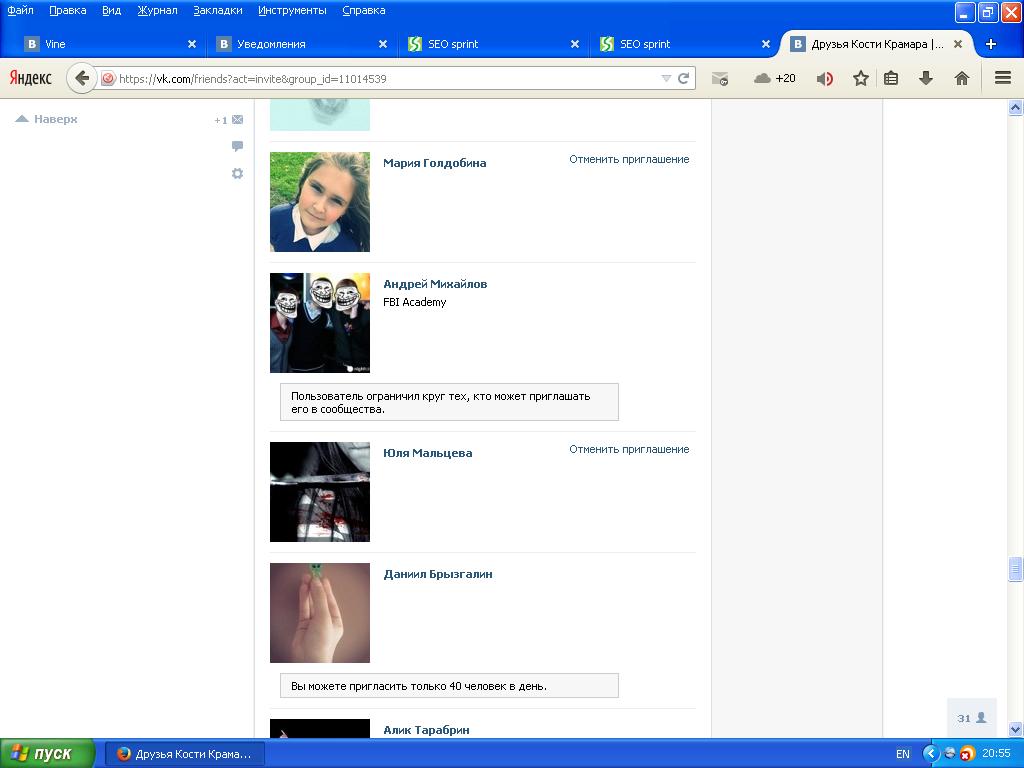Click the 40 people per day notice
Image resolution: width=1024 pixels, height=768 pixels.
(449, 686)
